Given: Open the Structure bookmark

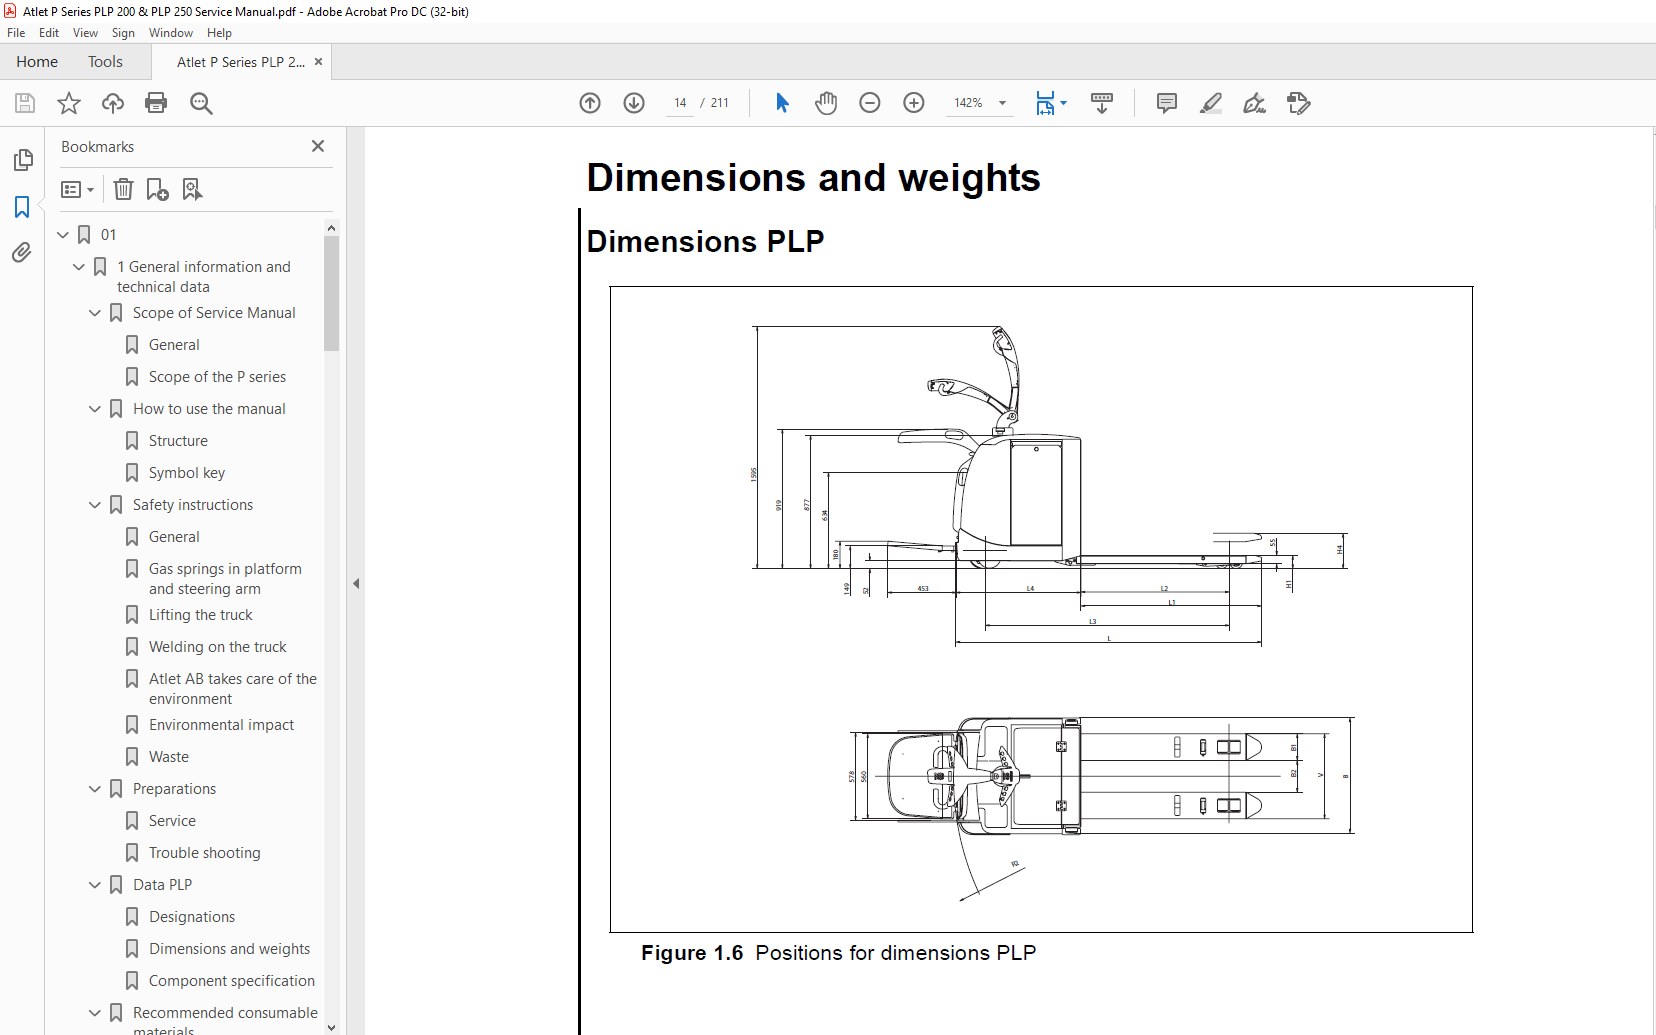Looking at the screenshot, I should click(178, 441).
